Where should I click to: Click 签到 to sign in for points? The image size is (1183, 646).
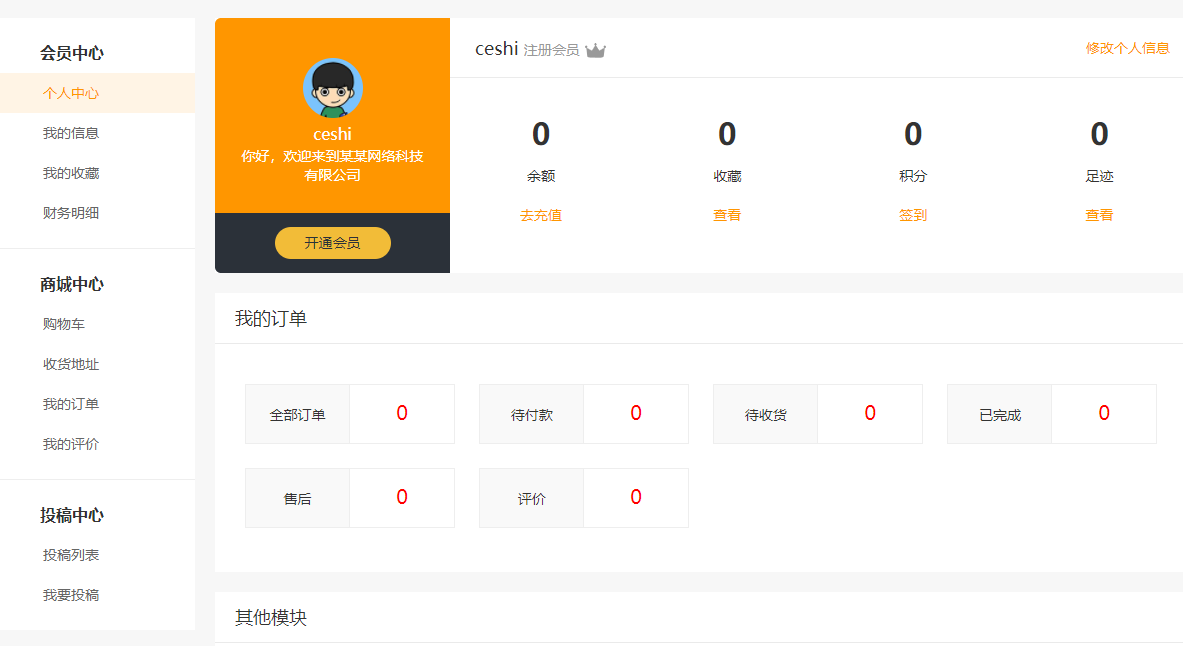point(912,215)
